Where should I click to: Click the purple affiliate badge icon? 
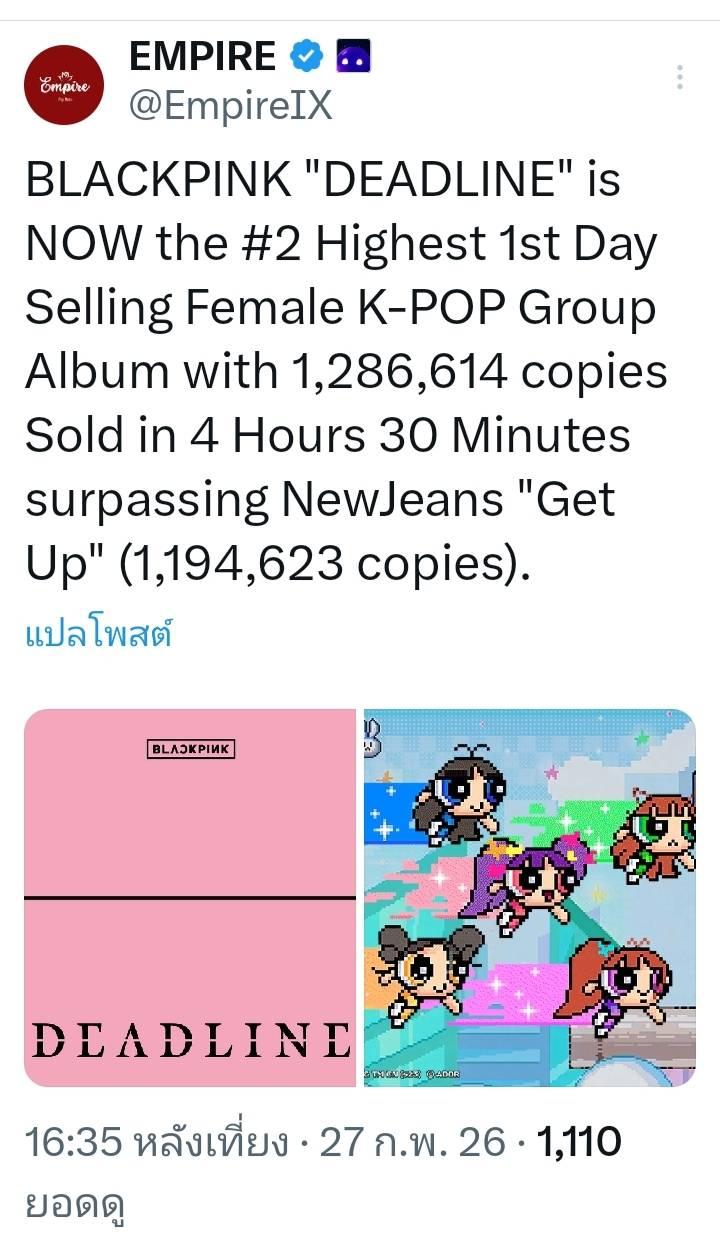351,59
